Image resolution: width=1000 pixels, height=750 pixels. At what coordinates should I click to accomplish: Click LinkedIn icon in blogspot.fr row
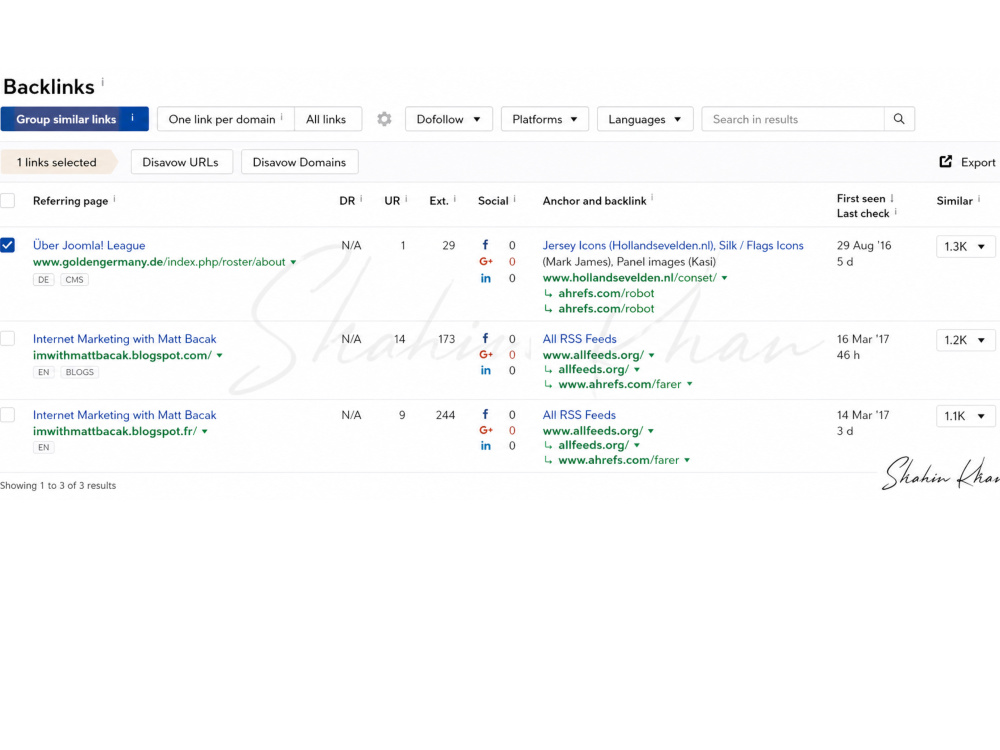point(485,446)
